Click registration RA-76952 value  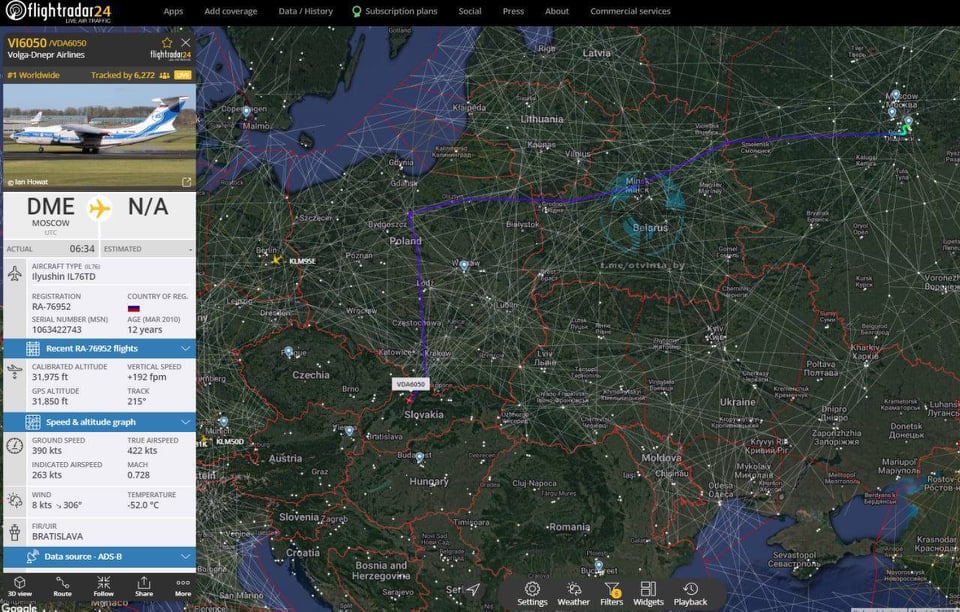pos(51,307)
